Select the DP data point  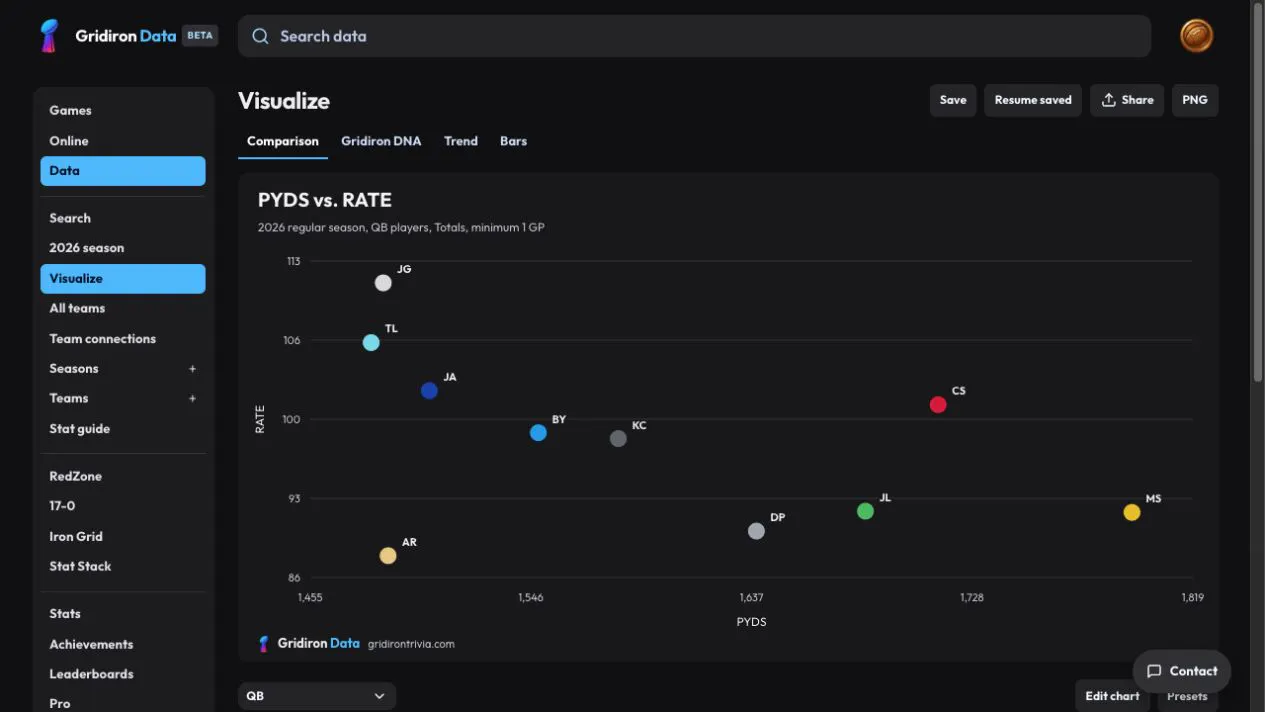tap(756, 531)
